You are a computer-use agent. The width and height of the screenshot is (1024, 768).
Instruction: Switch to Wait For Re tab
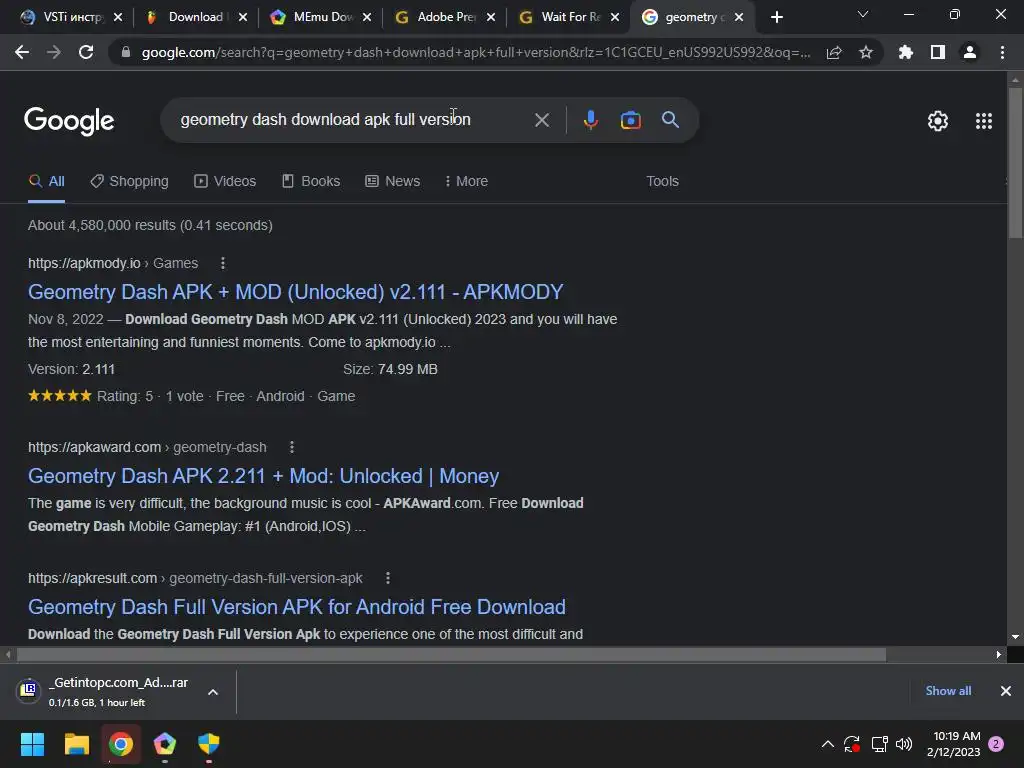(x=569, y=18)
